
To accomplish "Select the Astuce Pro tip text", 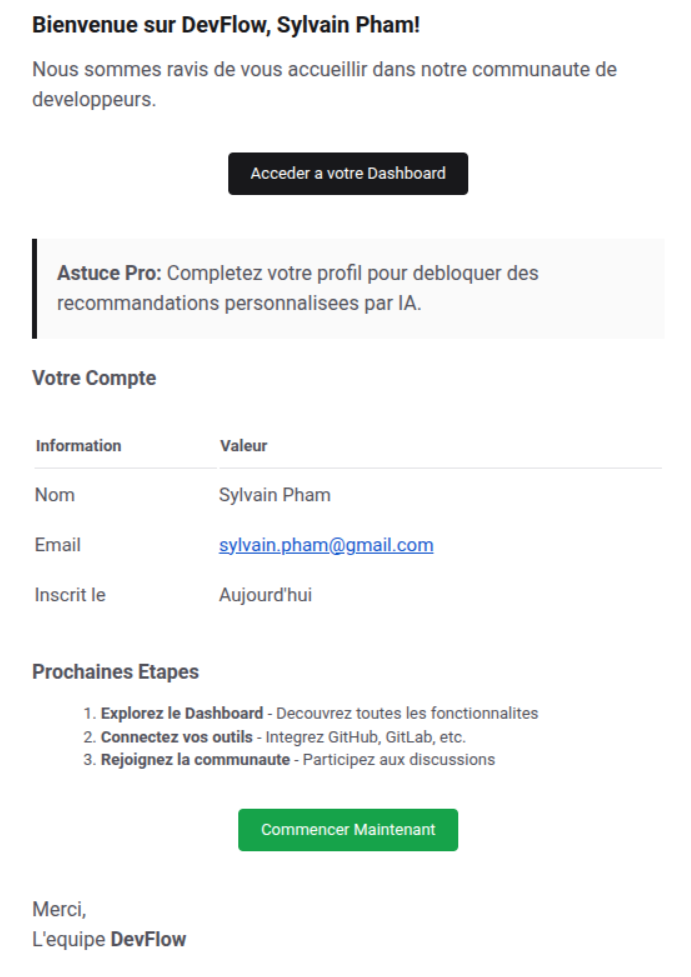I will pos(297,288).
